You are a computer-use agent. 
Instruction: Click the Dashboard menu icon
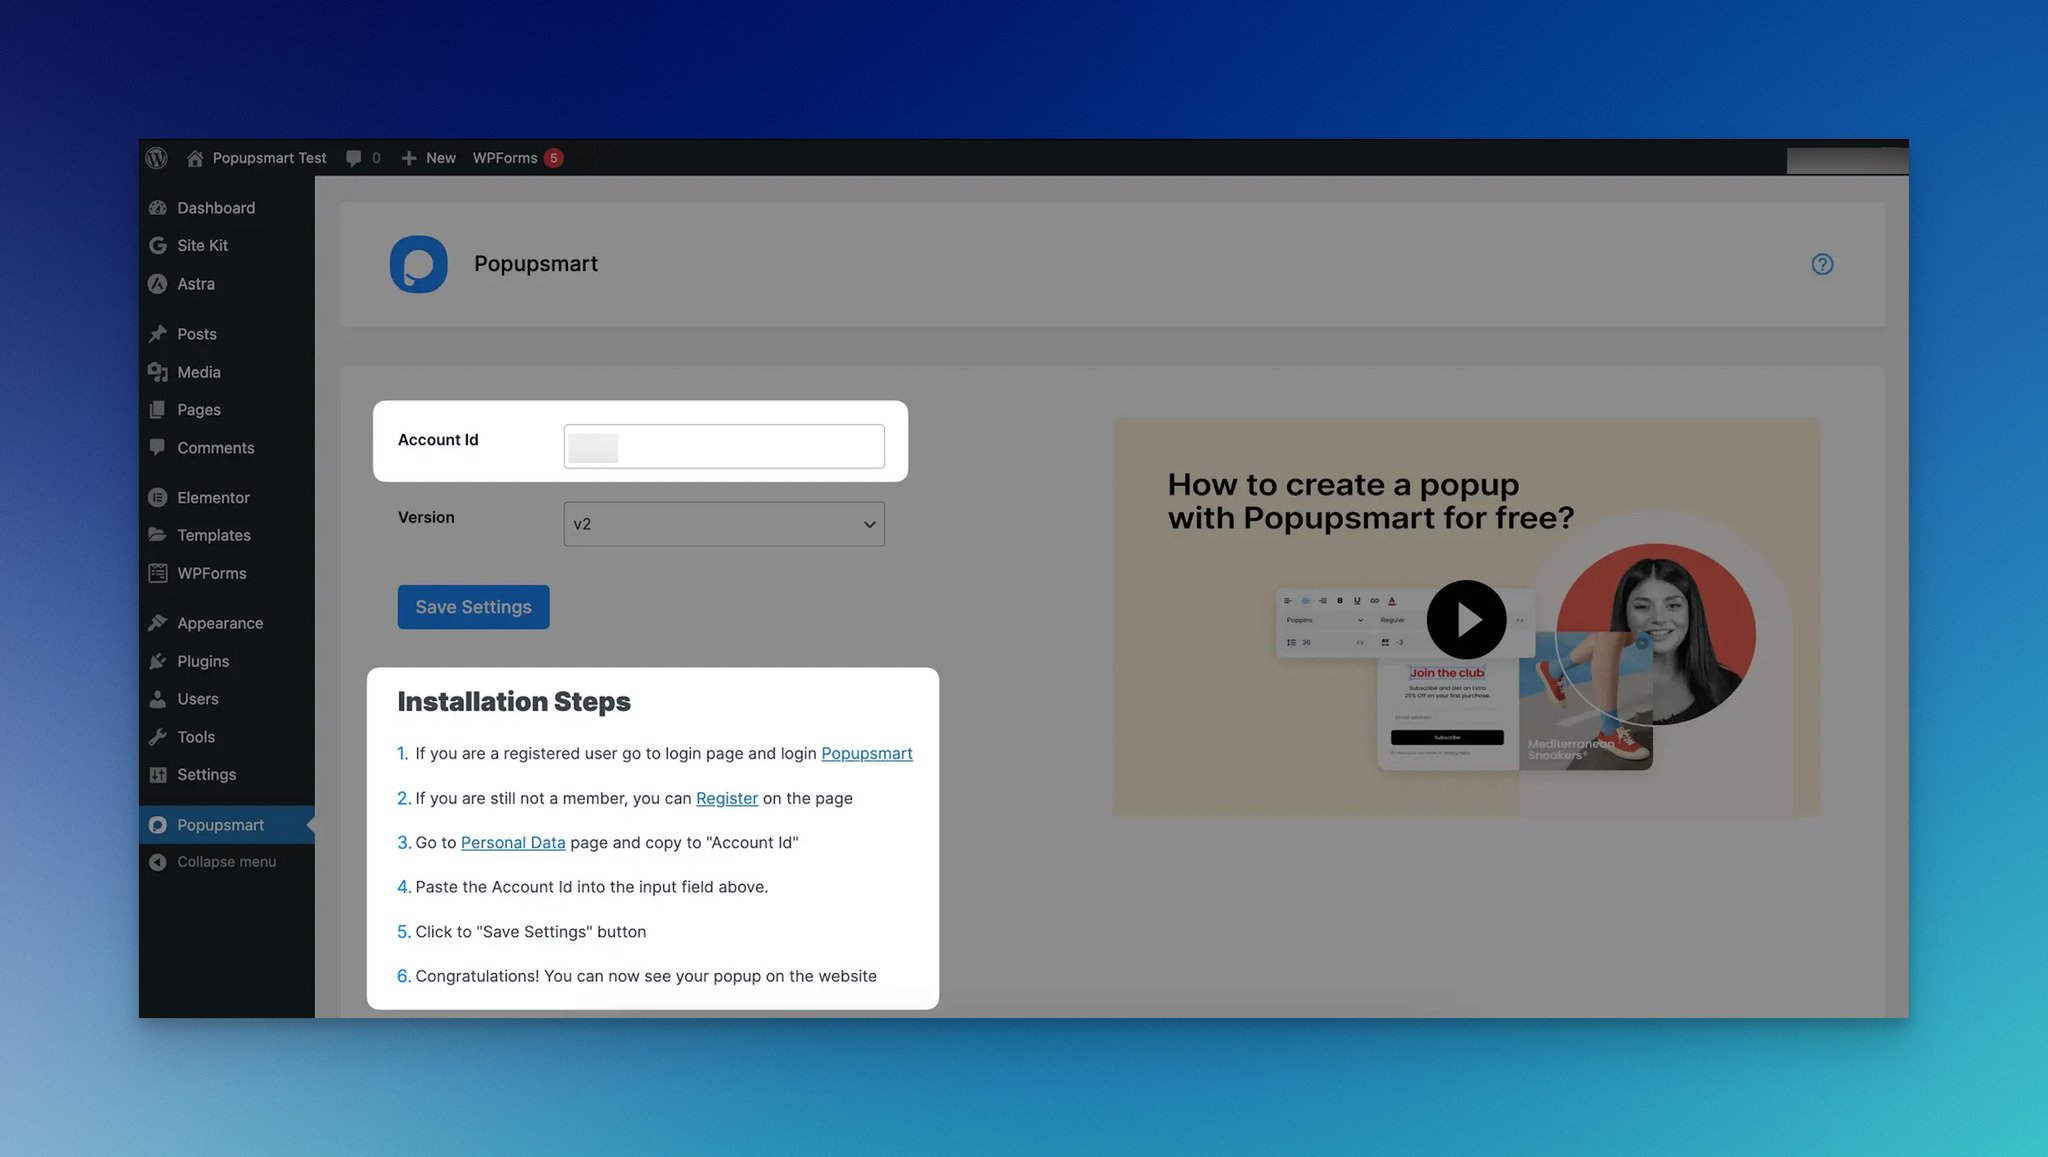pyautogui.click(x=159, y=208)
